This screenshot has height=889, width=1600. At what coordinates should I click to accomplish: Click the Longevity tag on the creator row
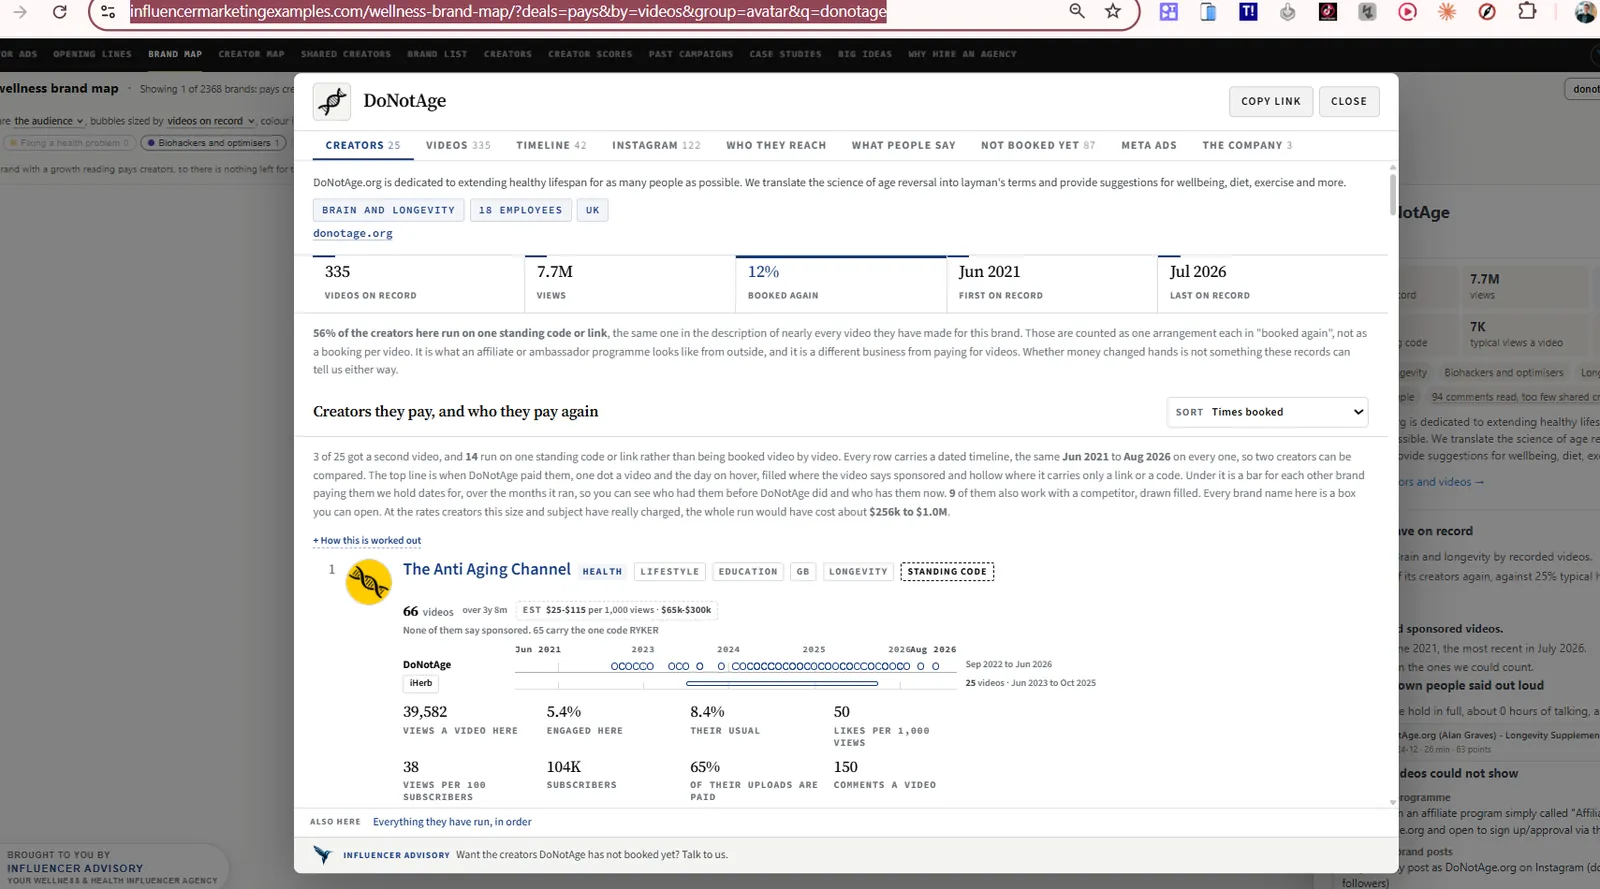pyautogui.click(x=858, y=572)
